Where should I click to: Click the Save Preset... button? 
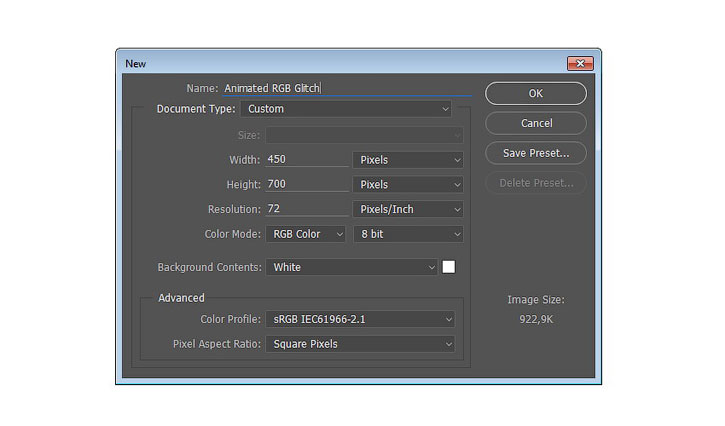536,153
